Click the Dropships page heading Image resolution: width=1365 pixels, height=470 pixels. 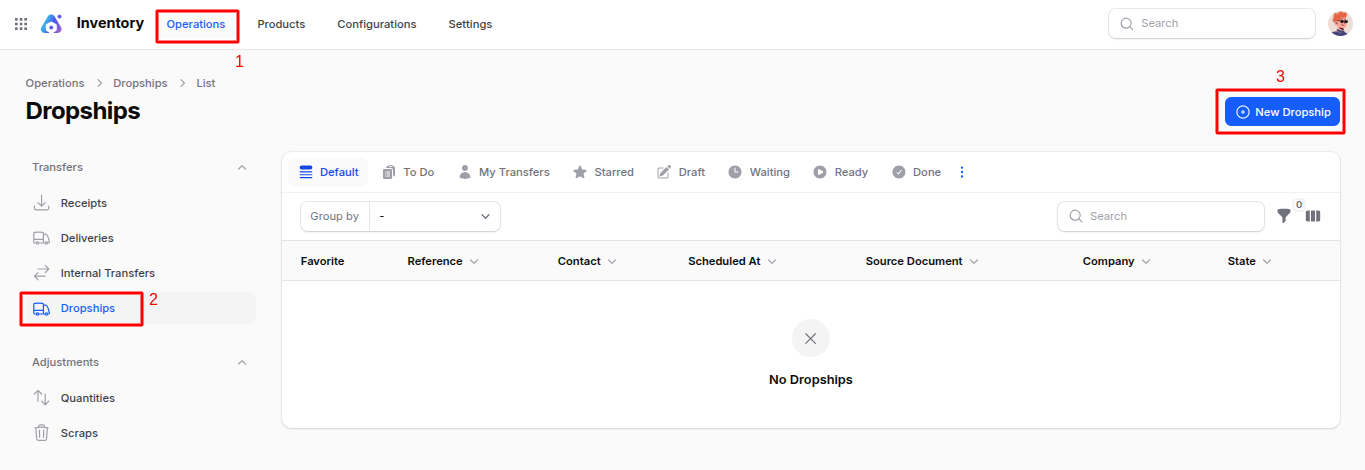pos(83,111)
